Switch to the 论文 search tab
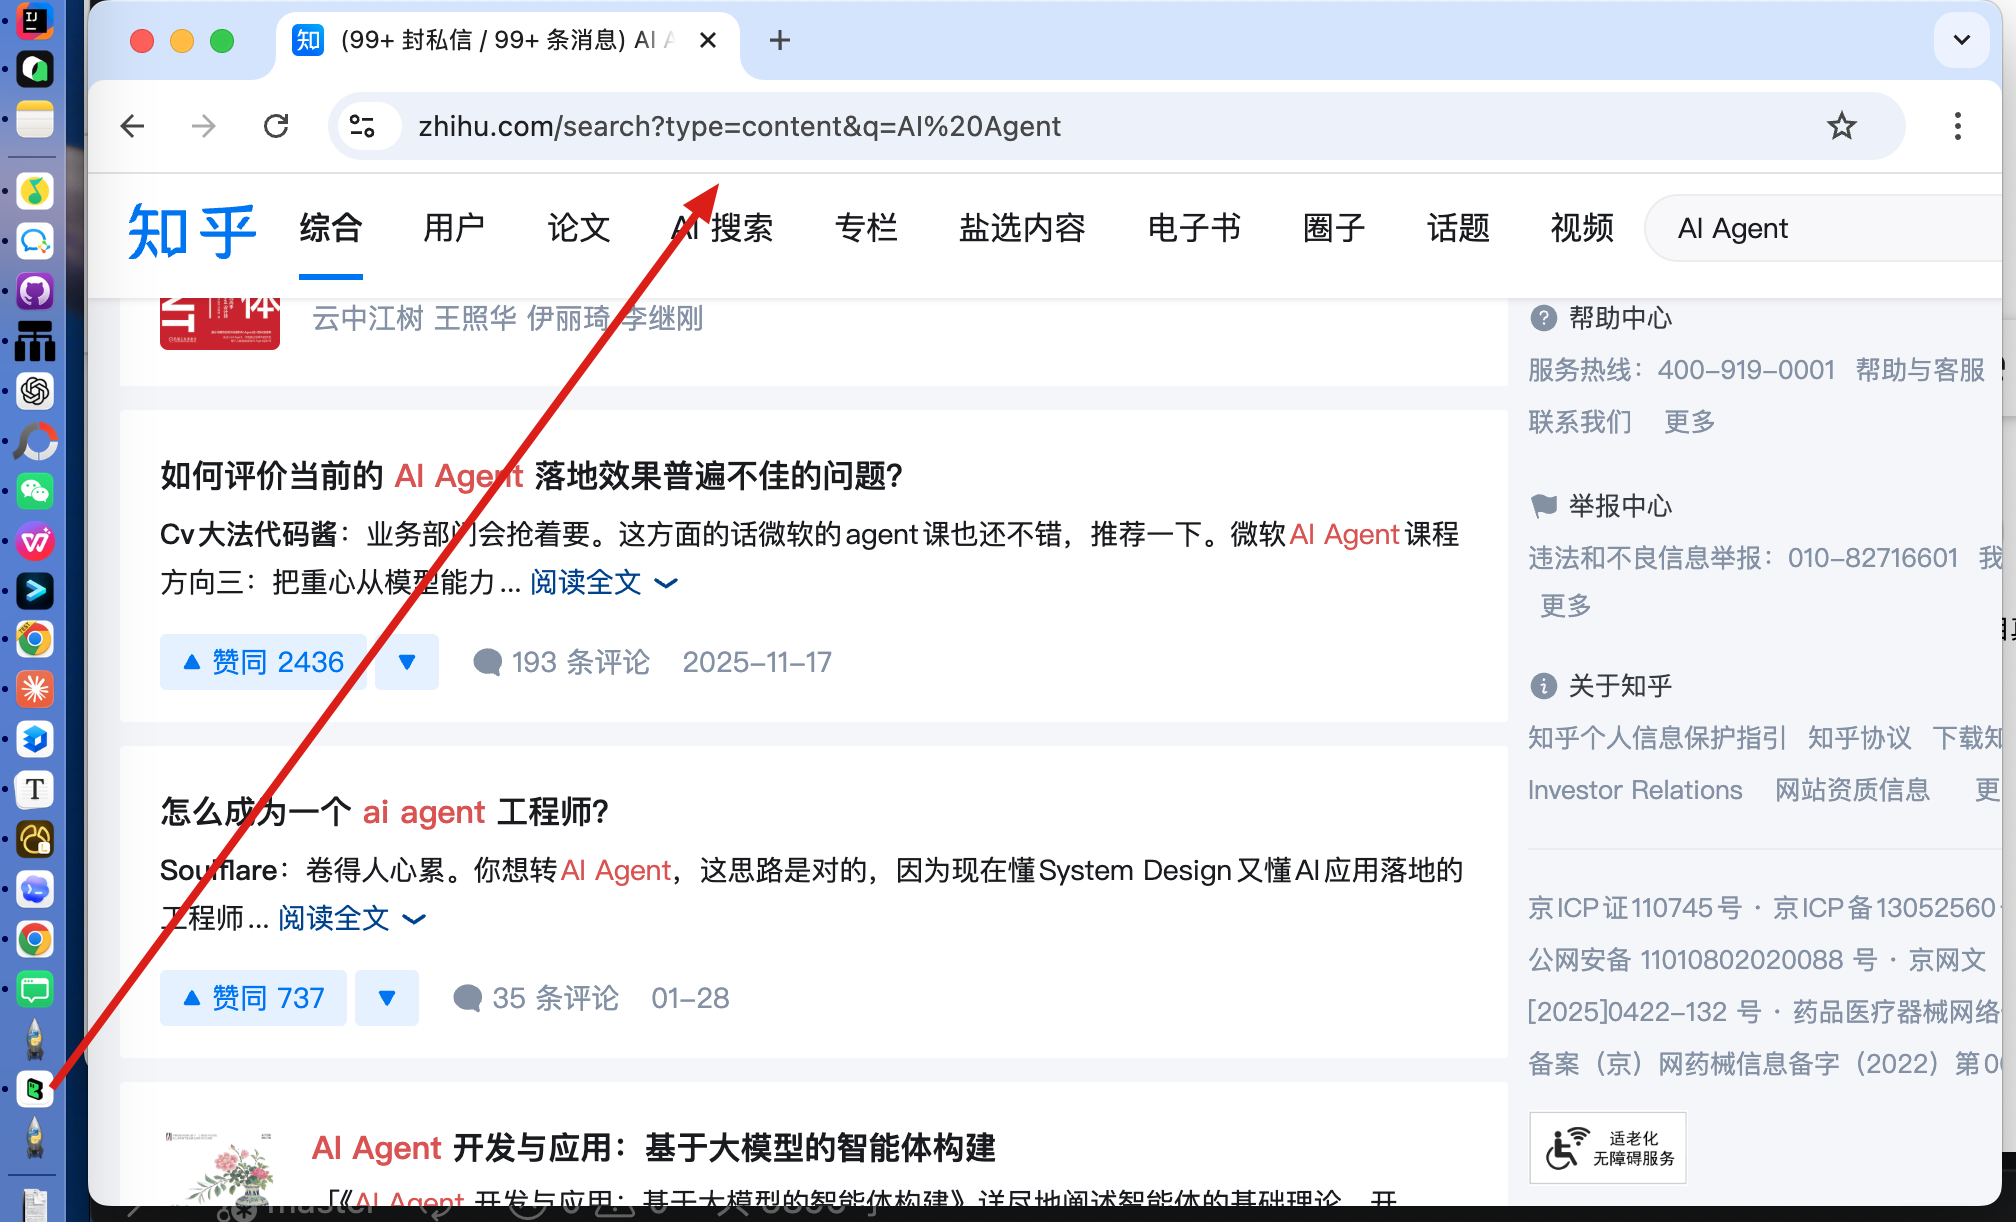Screen dimensions: 2016x1222 (x=578, y=228)
